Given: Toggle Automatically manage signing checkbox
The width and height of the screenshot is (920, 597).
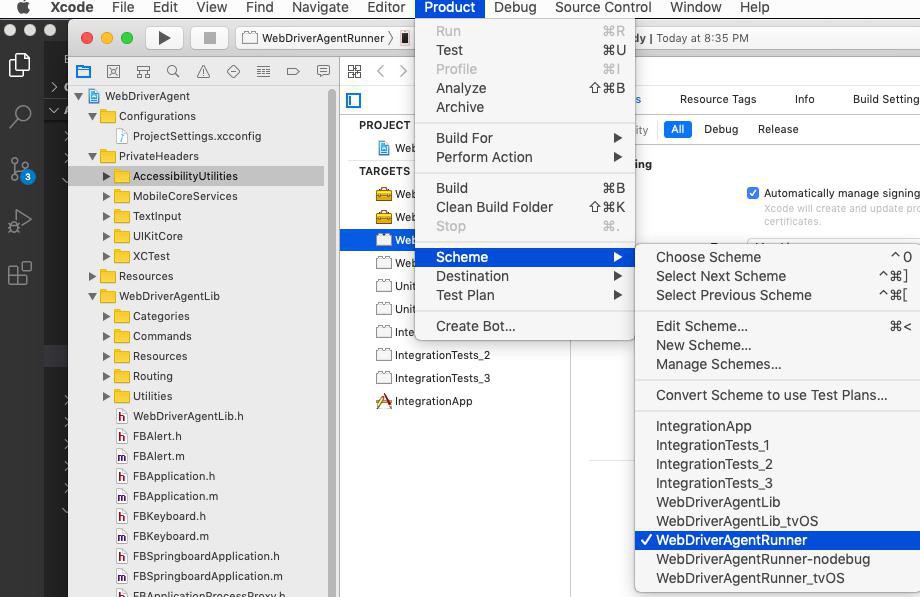Looking at the screenshot, I should point(753,193).
